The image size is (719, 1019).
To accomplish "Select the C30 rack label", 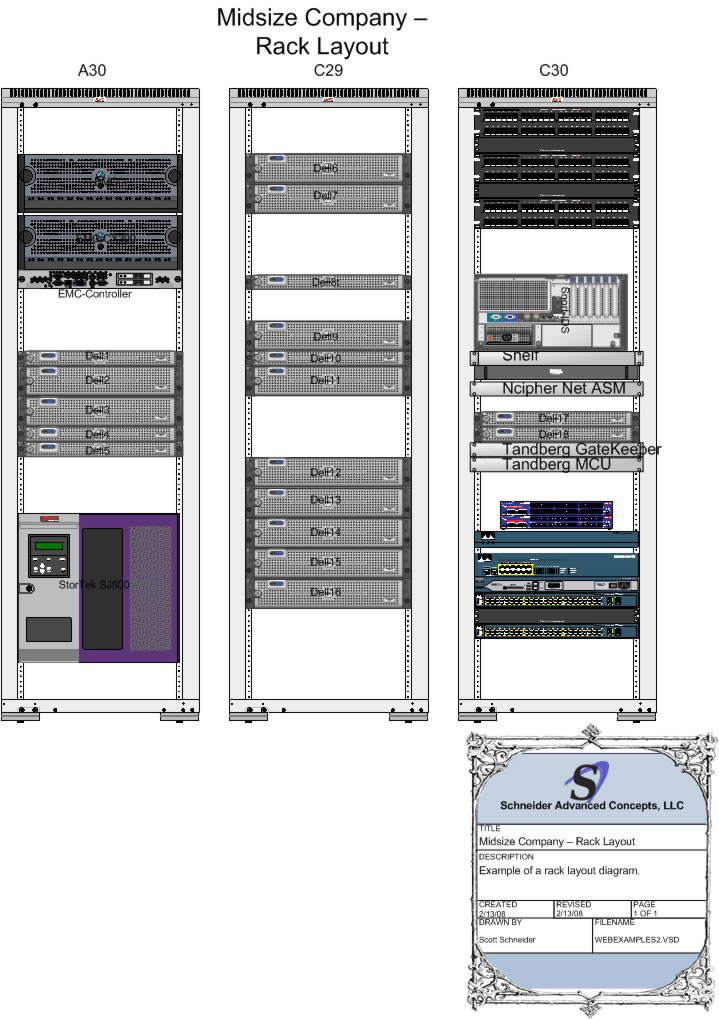I will pyautogui.click(x=554, y=70).
